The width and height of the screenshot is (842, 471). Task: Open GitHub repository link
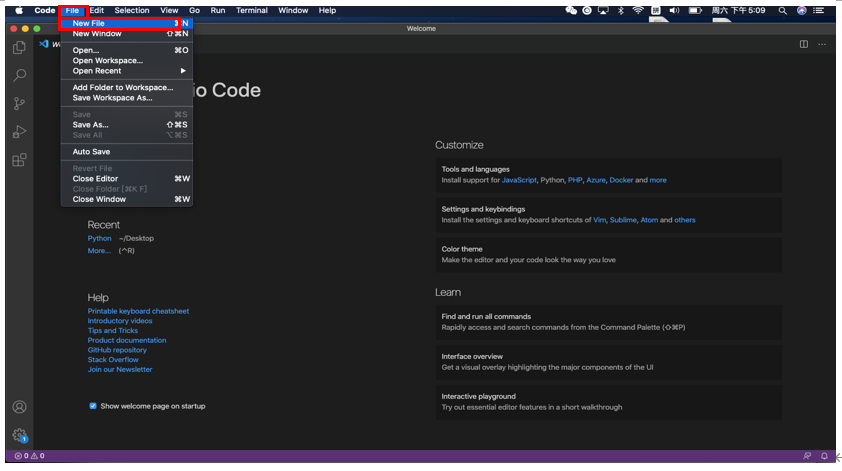pyautogui.click(x=117, y=350)
